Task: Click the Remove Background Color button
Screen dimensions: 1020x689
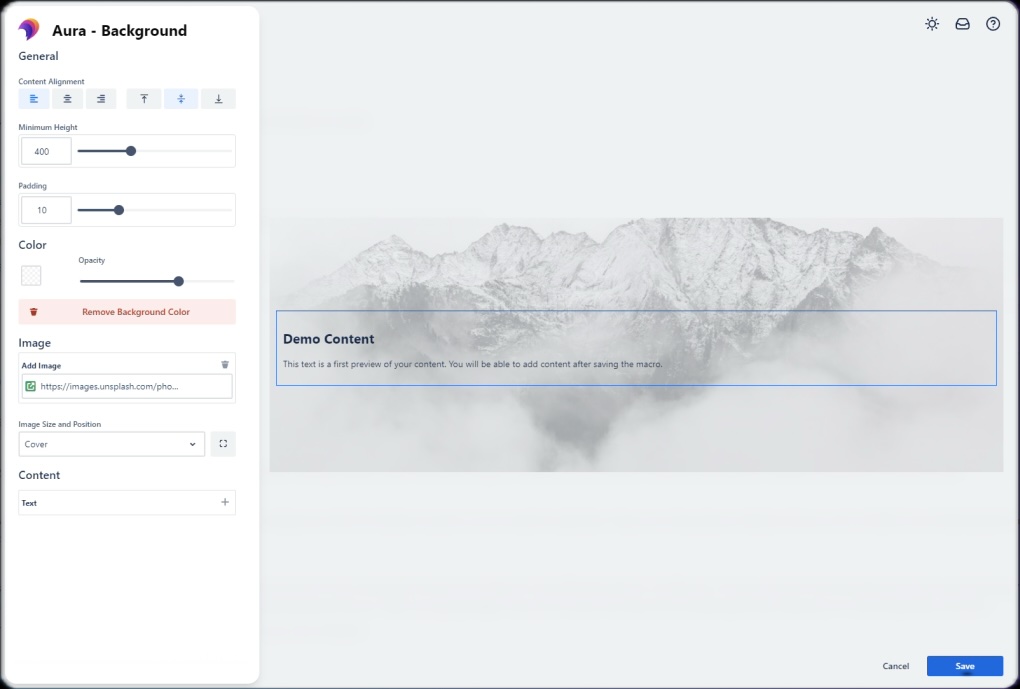Action: pos(127,311)
